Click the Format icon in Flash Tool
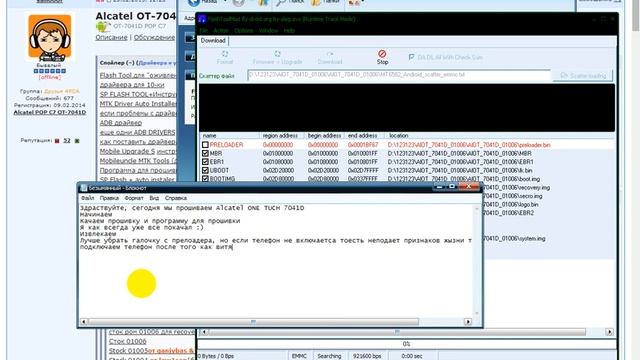The image size is (640, 360). [225, 54]
